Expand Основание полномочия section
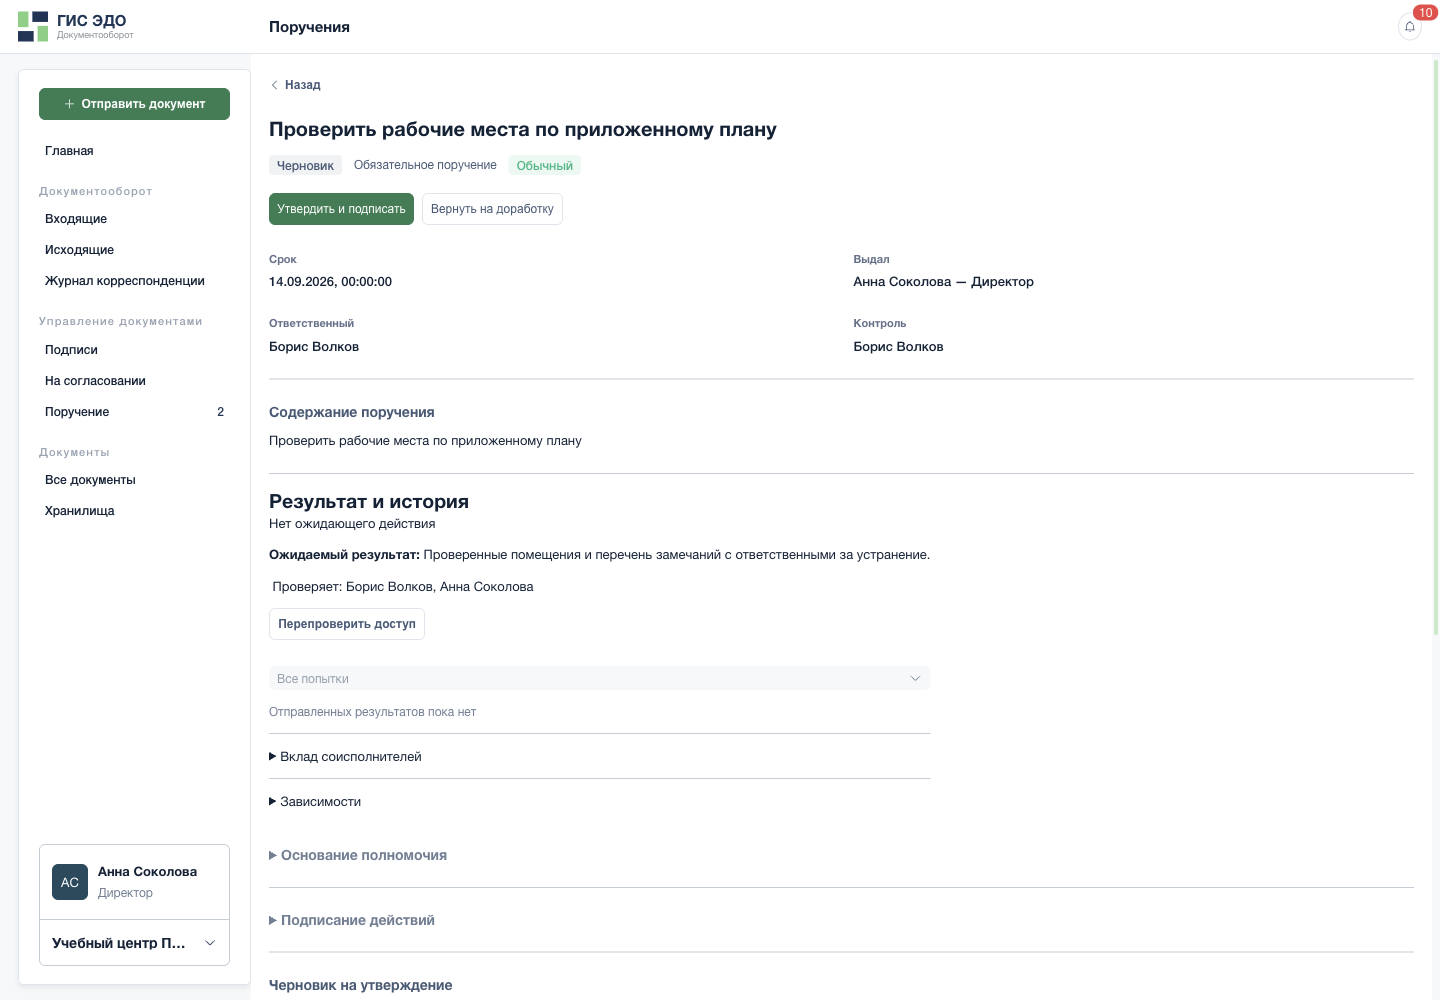 click(358, 855)
